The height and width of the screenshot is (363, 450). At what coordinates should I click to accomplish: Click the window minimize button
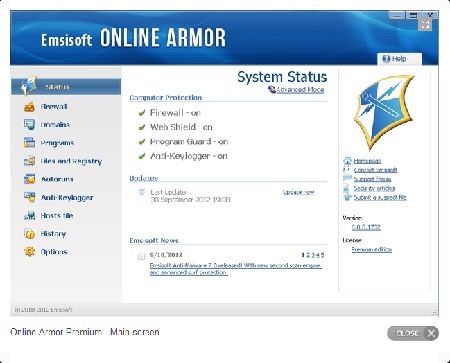coord(397,15)
